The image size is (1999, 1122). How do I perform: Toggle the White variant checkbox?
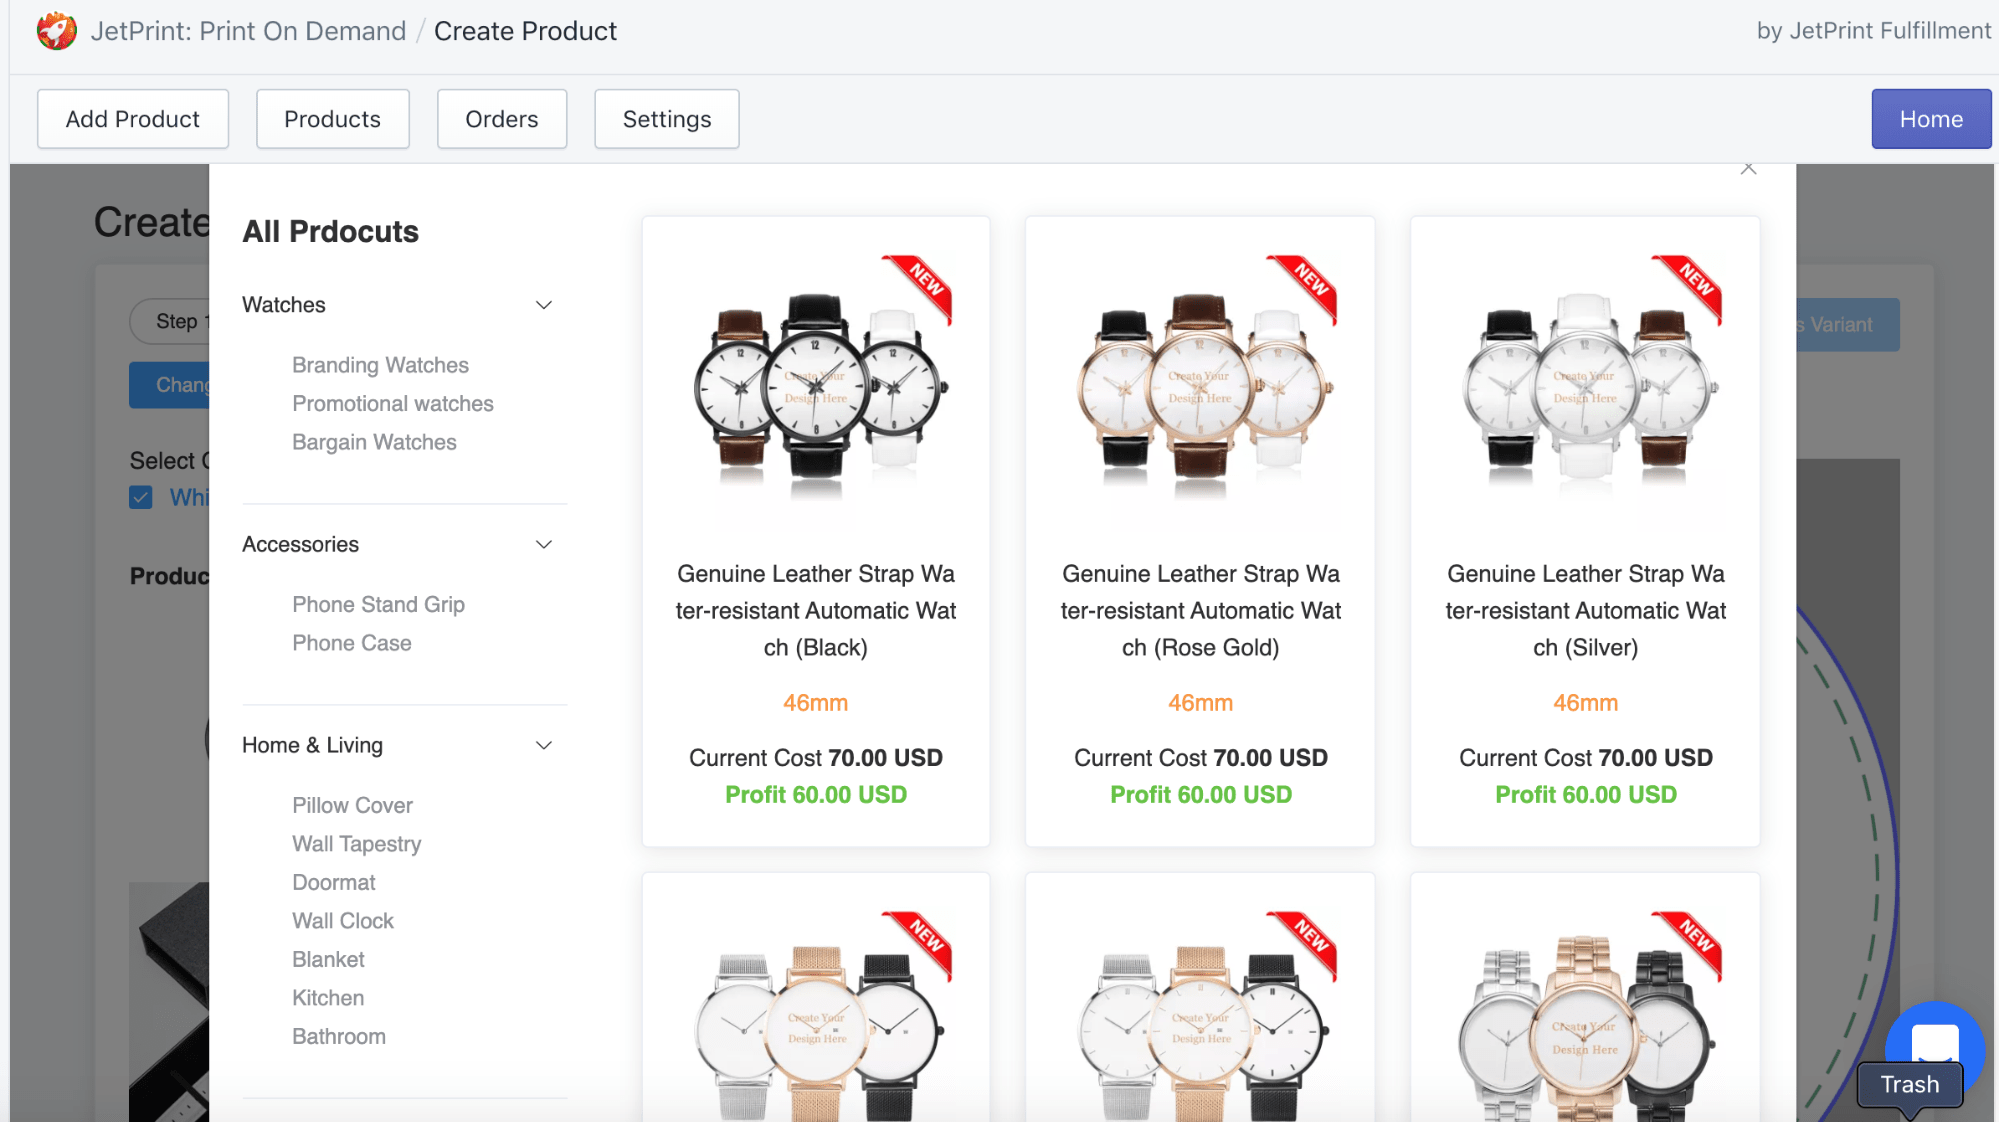coord(139,497)
